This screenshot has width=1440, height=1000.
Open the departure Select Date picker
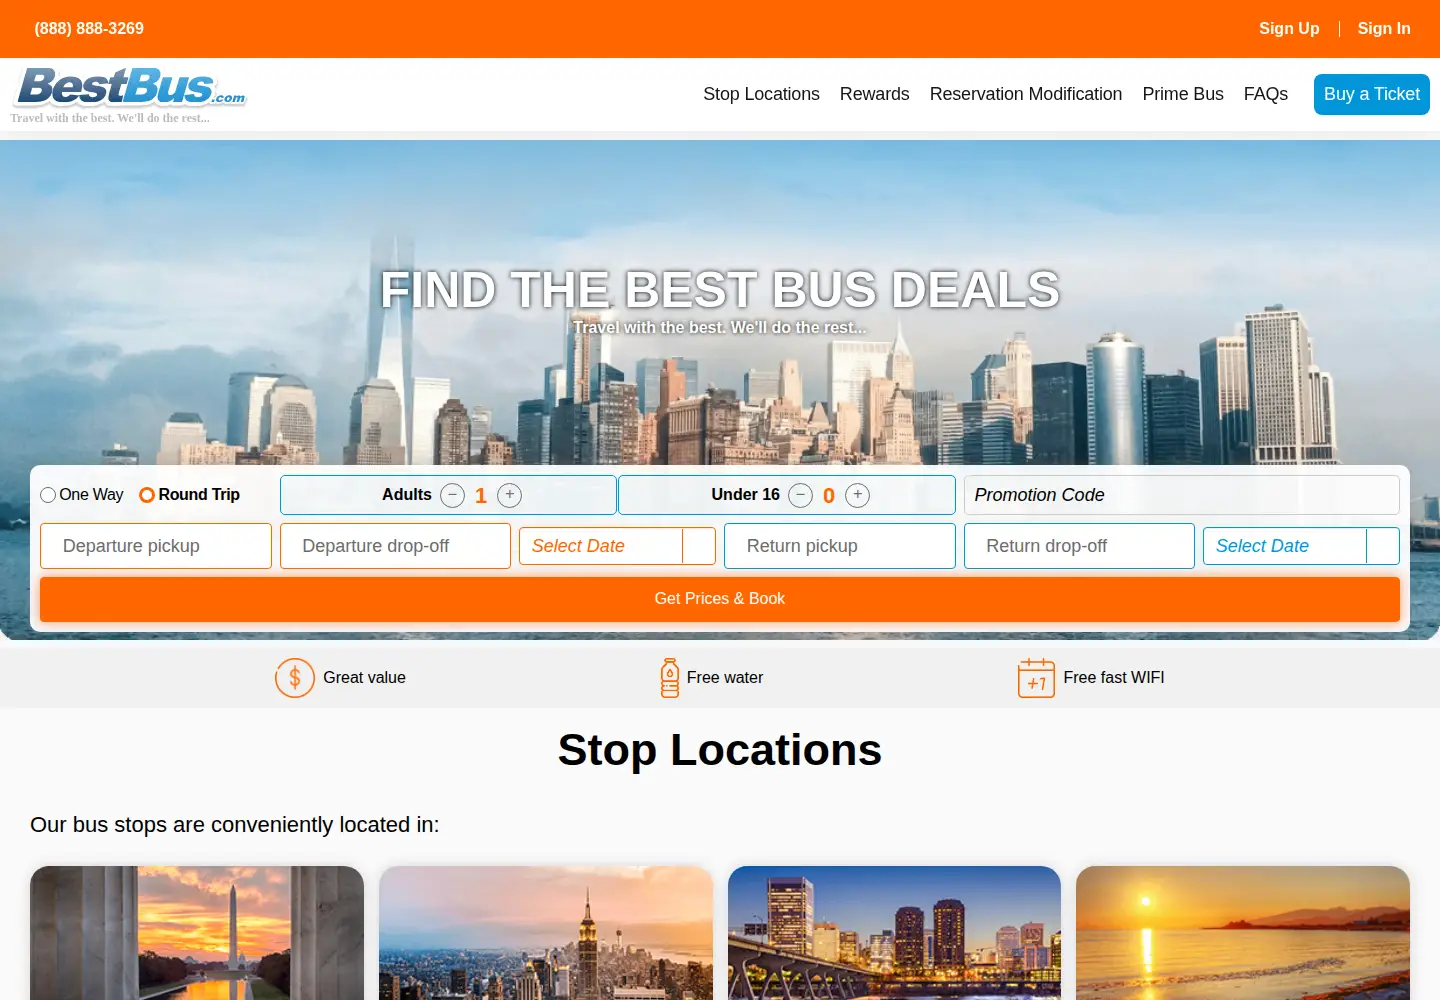tap(617, 546)
